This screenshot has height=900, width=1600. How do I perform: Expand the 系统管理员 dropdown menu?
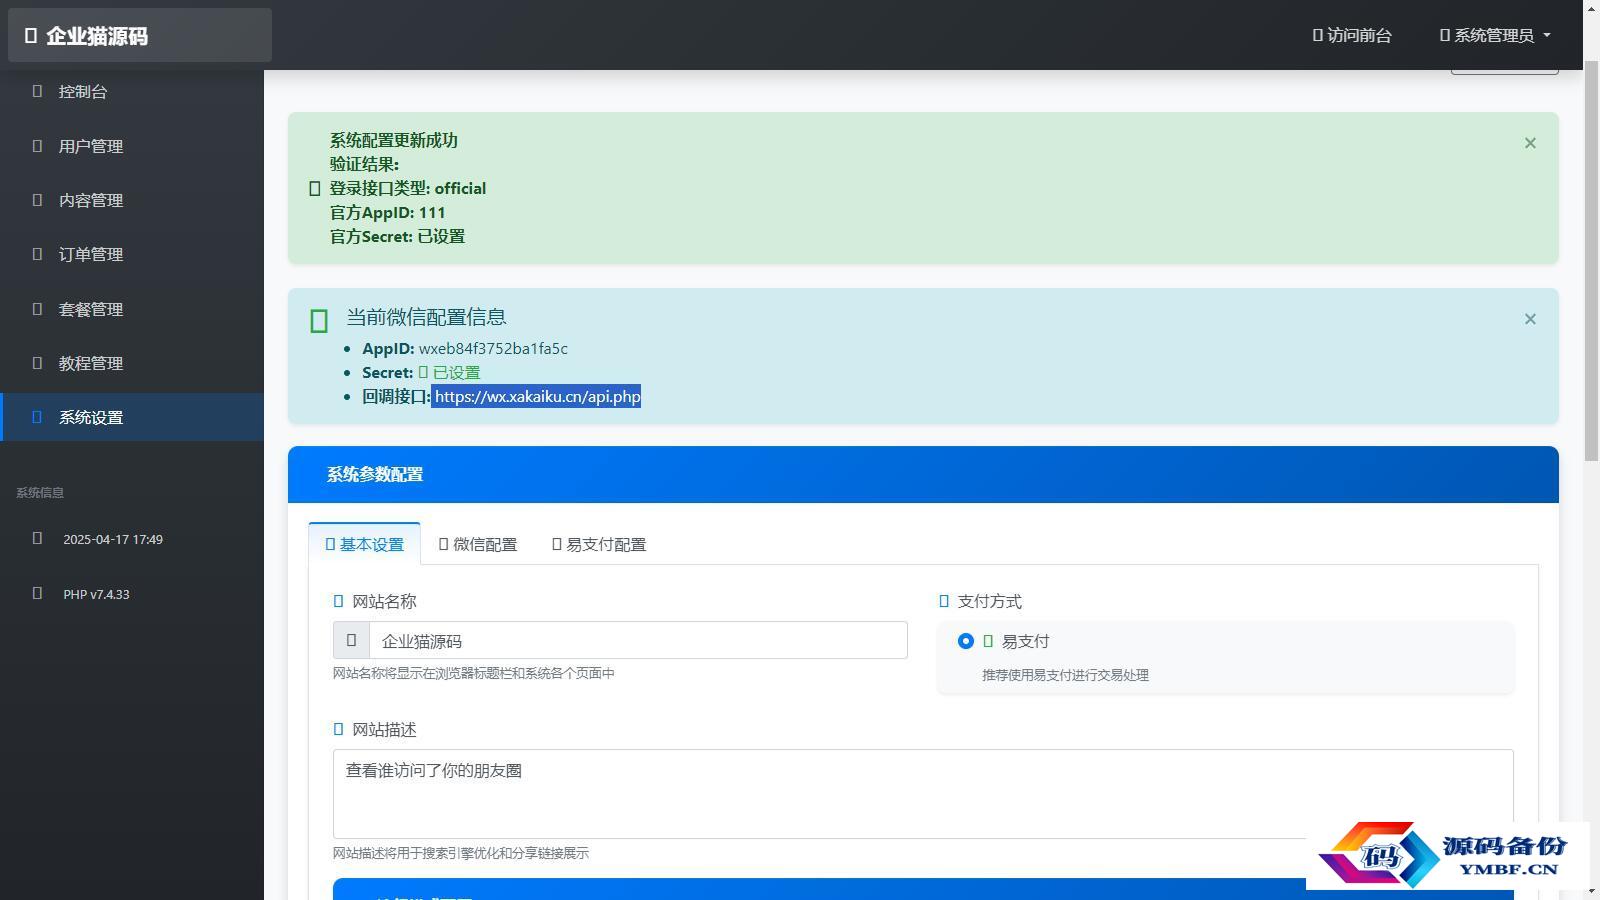tap(1495, 35)
